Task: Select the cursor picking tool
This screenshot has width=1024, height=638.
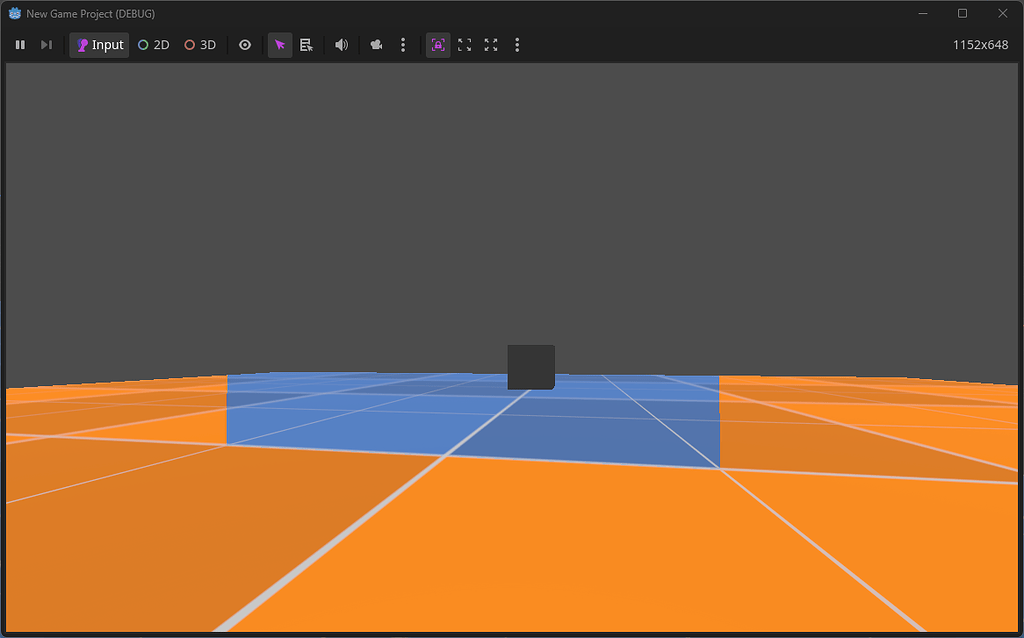Action: click(279, 44)
